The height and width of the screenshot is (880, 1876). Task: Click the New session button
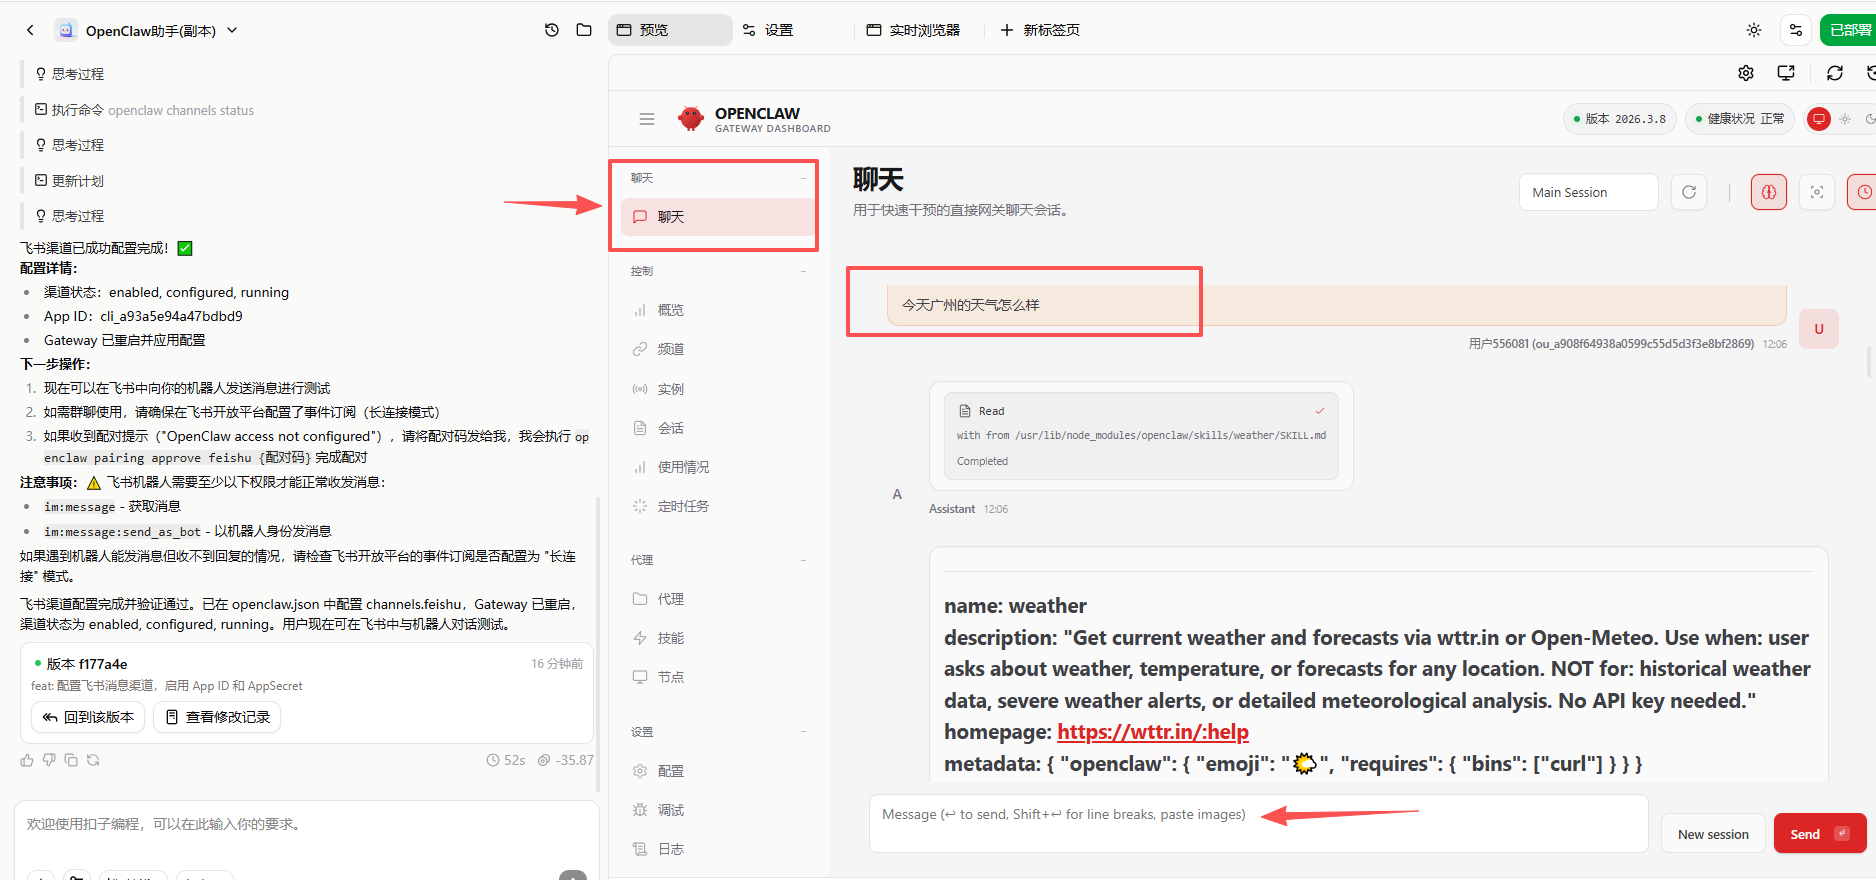pyautogui.click(x=1713, y=834)
